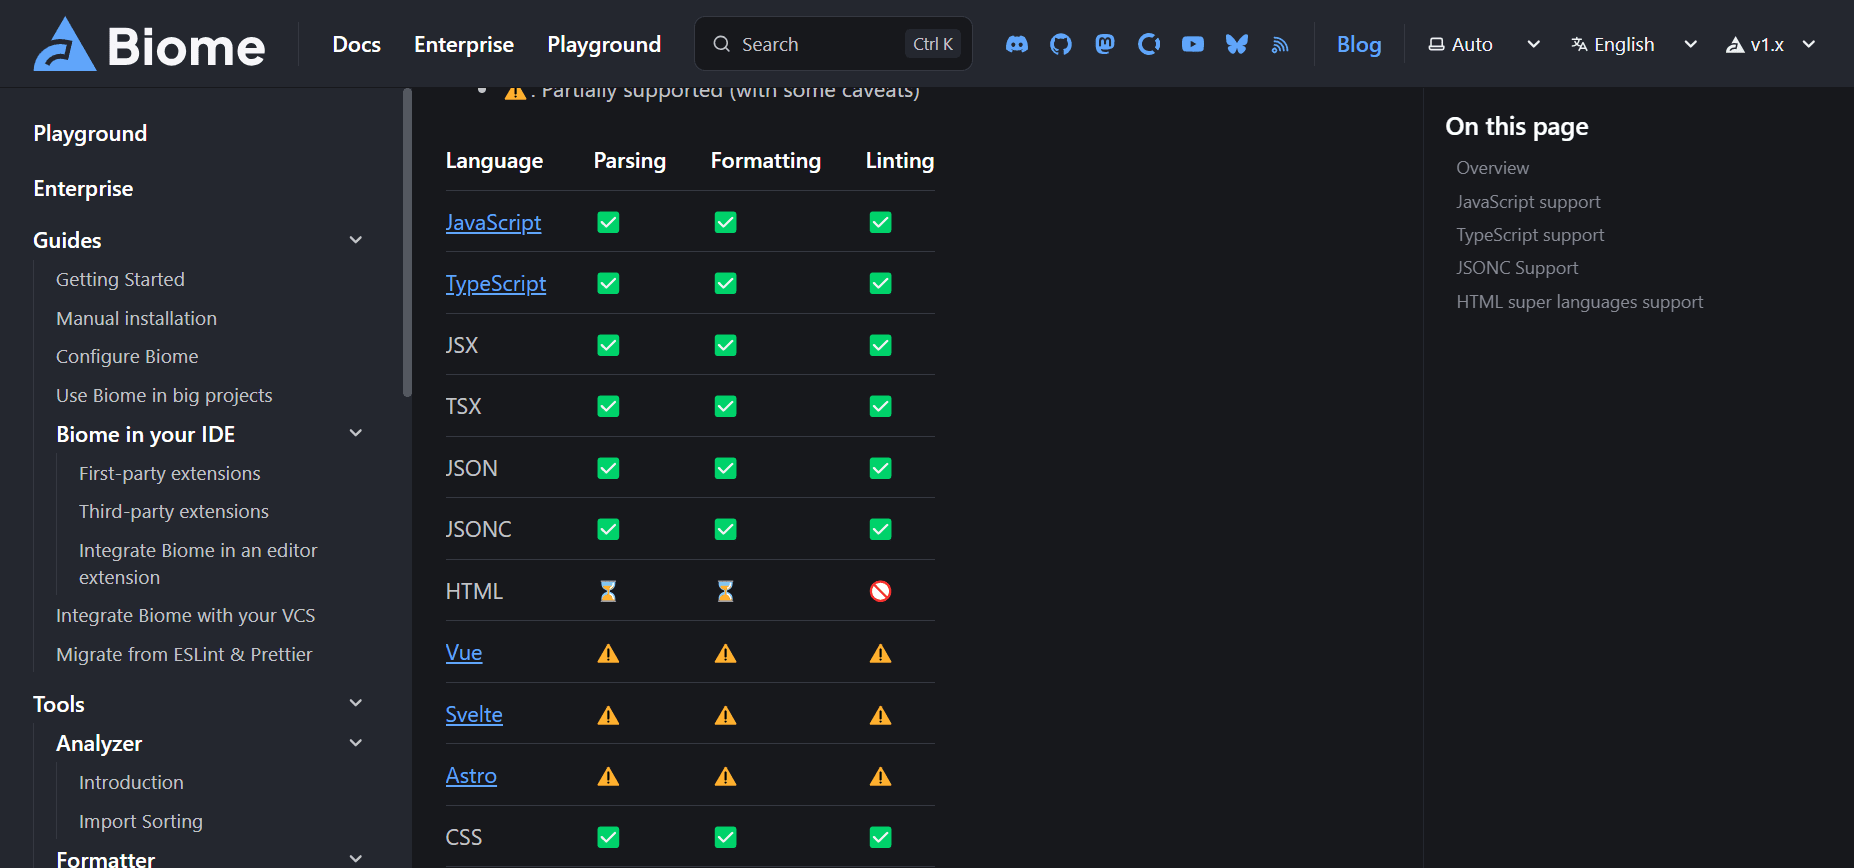The image size is (1854, 868).
Task: Focus the Search input field
Action: (x=833, y=44)
